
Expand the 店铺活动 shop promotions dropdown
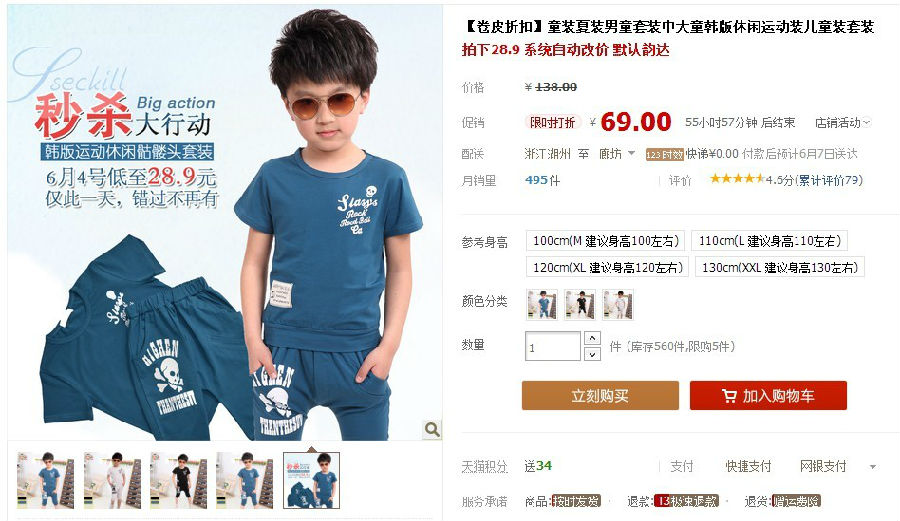(x=843, y=123)
